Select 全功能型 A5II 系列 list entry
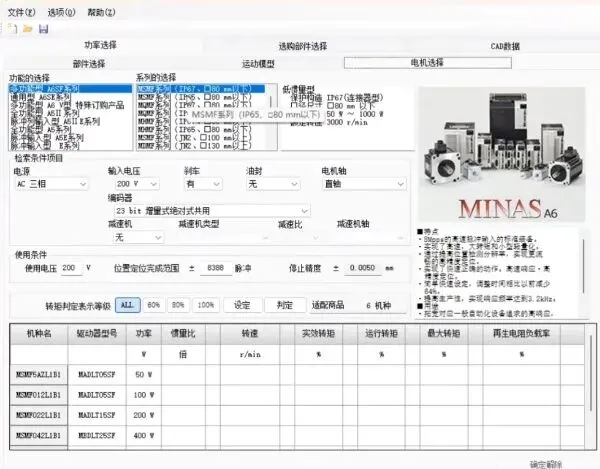600x469 pixels. click(x=70, y=113)
